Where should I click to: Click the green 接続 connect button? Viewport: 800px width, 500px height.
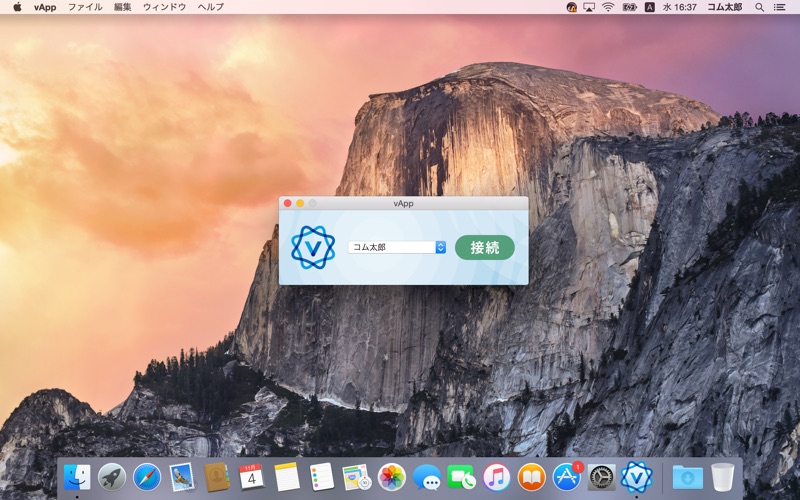pyautogui.click(x=485, y=247)
